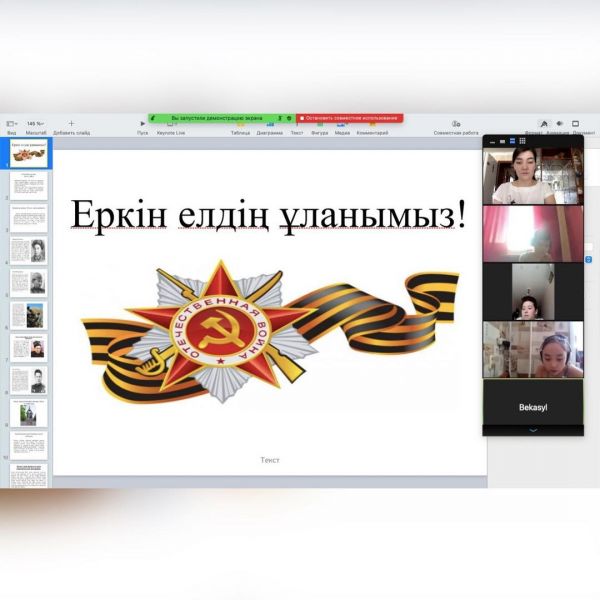Image resolution: width=600 pixels, height=600 pixels.
Task: Expand the Zoom participant strip down arrow
Action: point(532,430)
